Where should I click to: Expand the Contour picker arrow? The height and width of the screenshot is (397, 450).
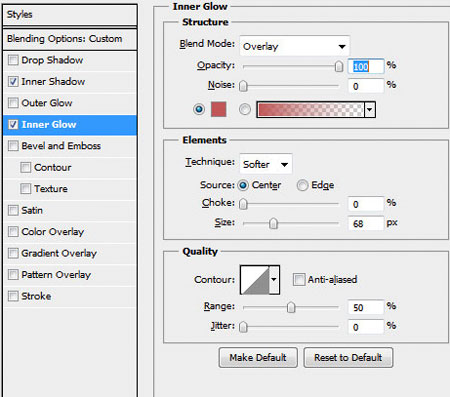click(274, 279)
